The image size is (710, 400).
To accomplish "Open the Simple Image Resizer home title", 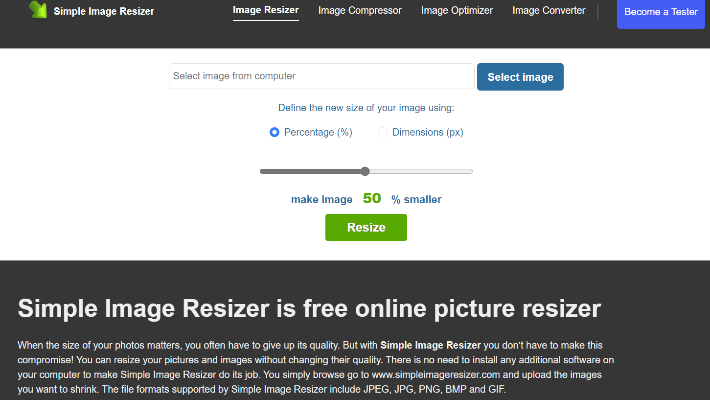I will pos(104,11).
